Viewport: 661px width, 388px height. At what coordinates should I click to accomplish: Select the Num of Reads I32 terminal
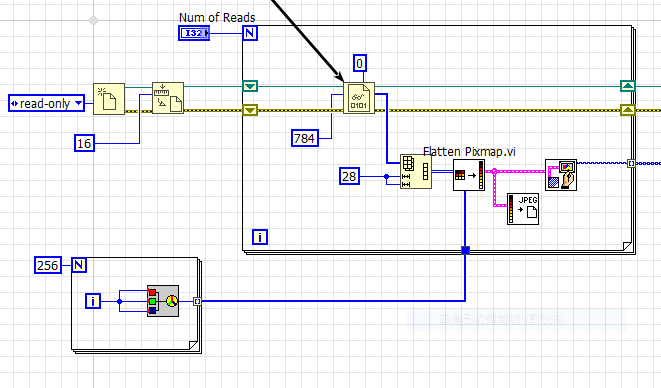tap(194, 33)
